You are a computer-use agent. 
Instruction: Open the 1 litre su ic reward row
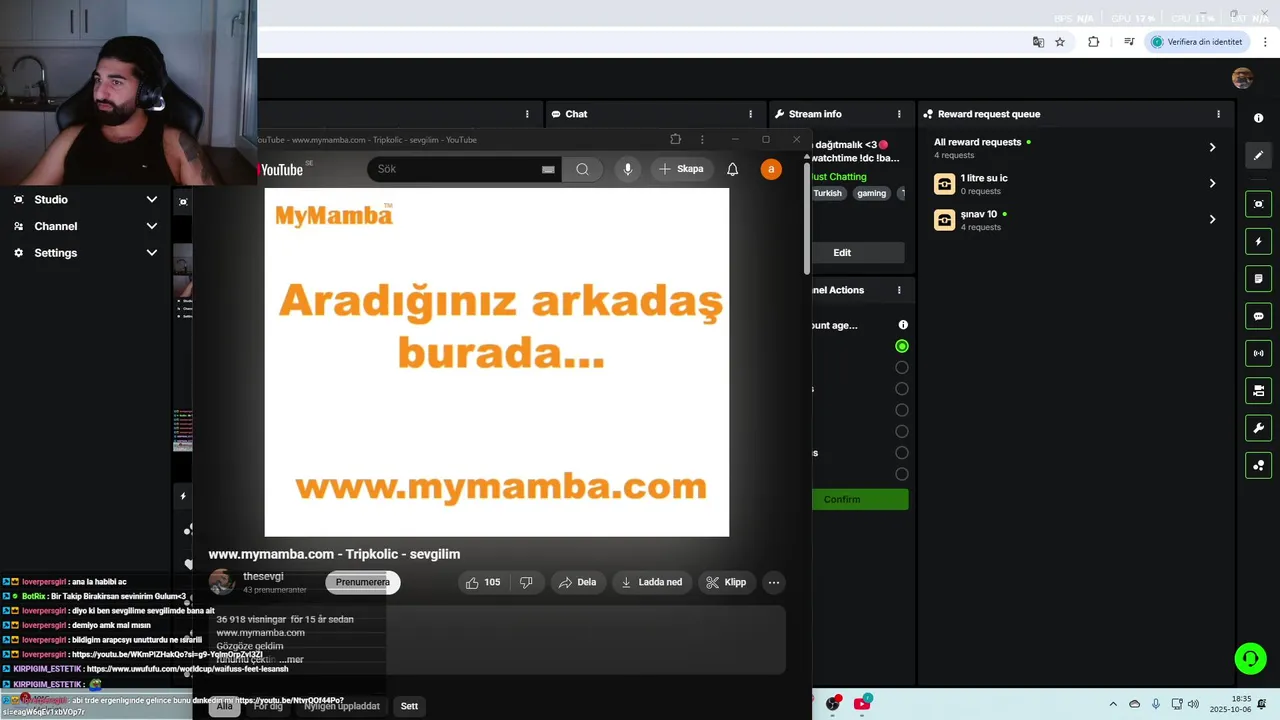click(1076, 184)
